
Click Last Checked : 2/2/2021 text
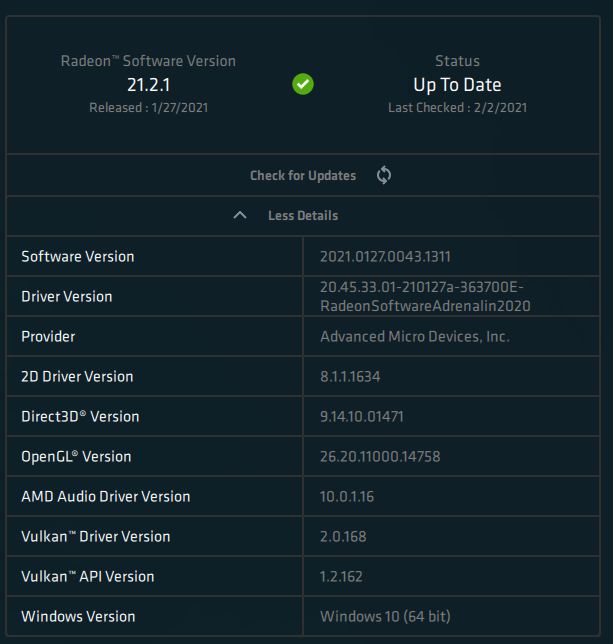pyautogui.click(x=457, y=108)
